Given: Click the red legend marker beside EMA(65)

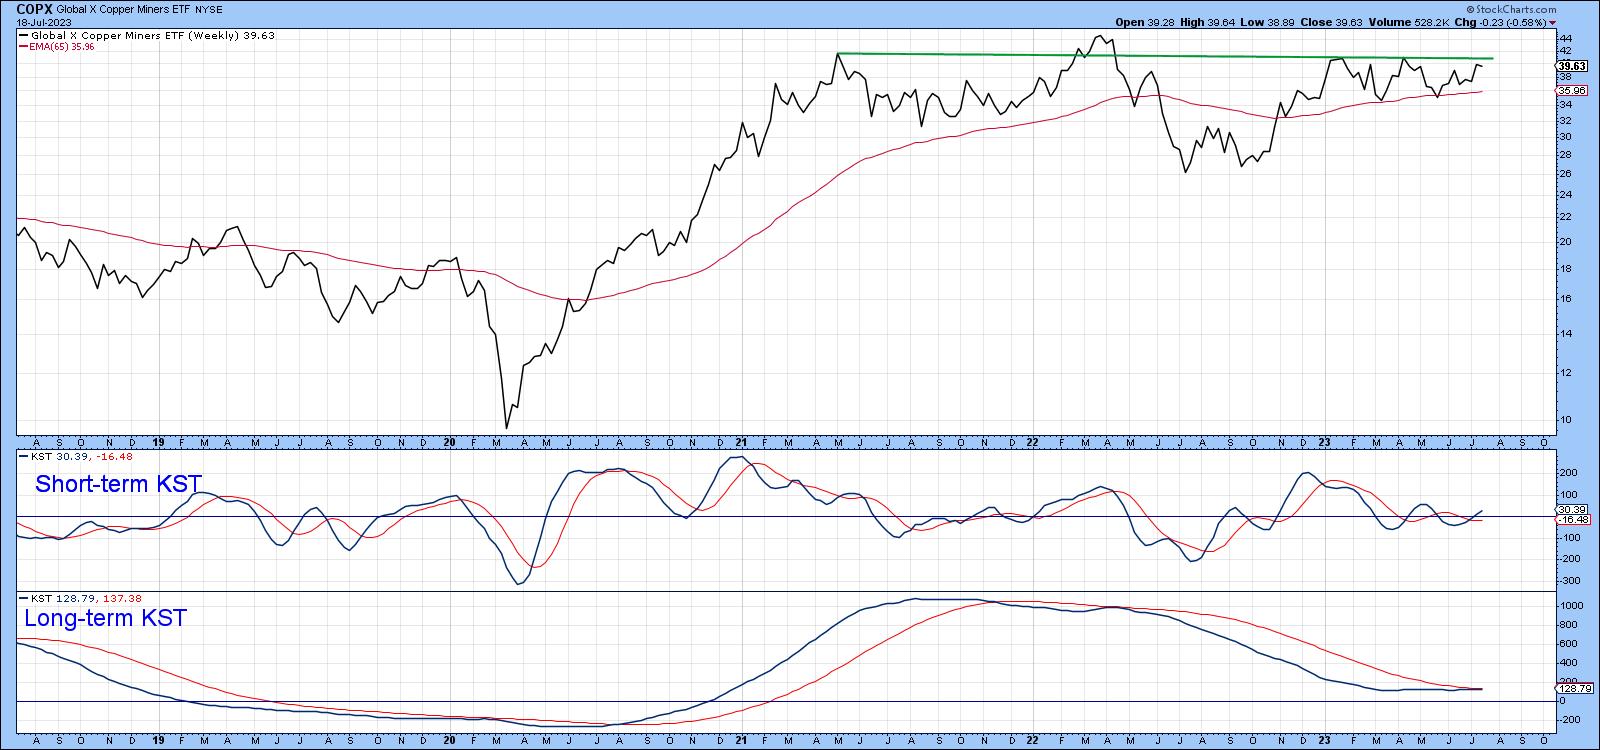Looking at the screenshot, I should pyautogui.click(x=24, y=45).
